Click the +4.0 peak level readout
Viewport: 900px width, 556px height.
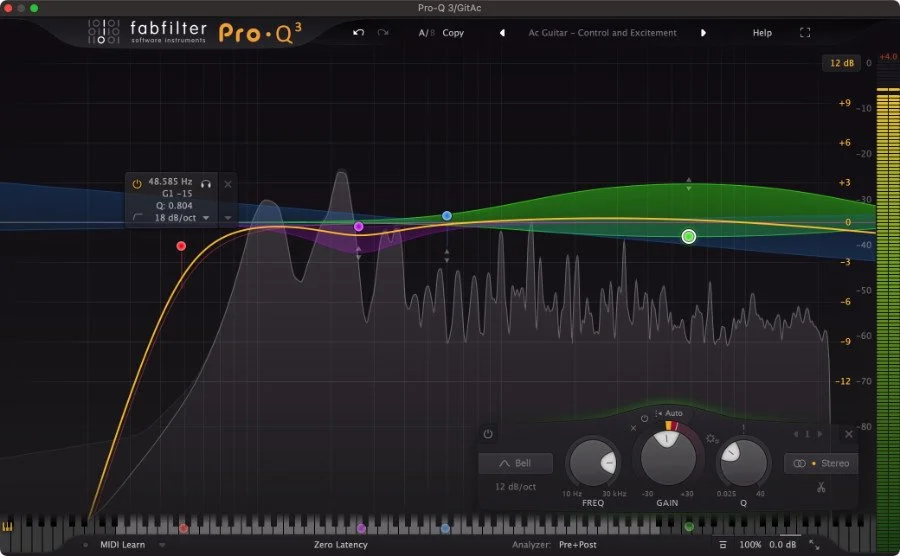coord(888,57)
